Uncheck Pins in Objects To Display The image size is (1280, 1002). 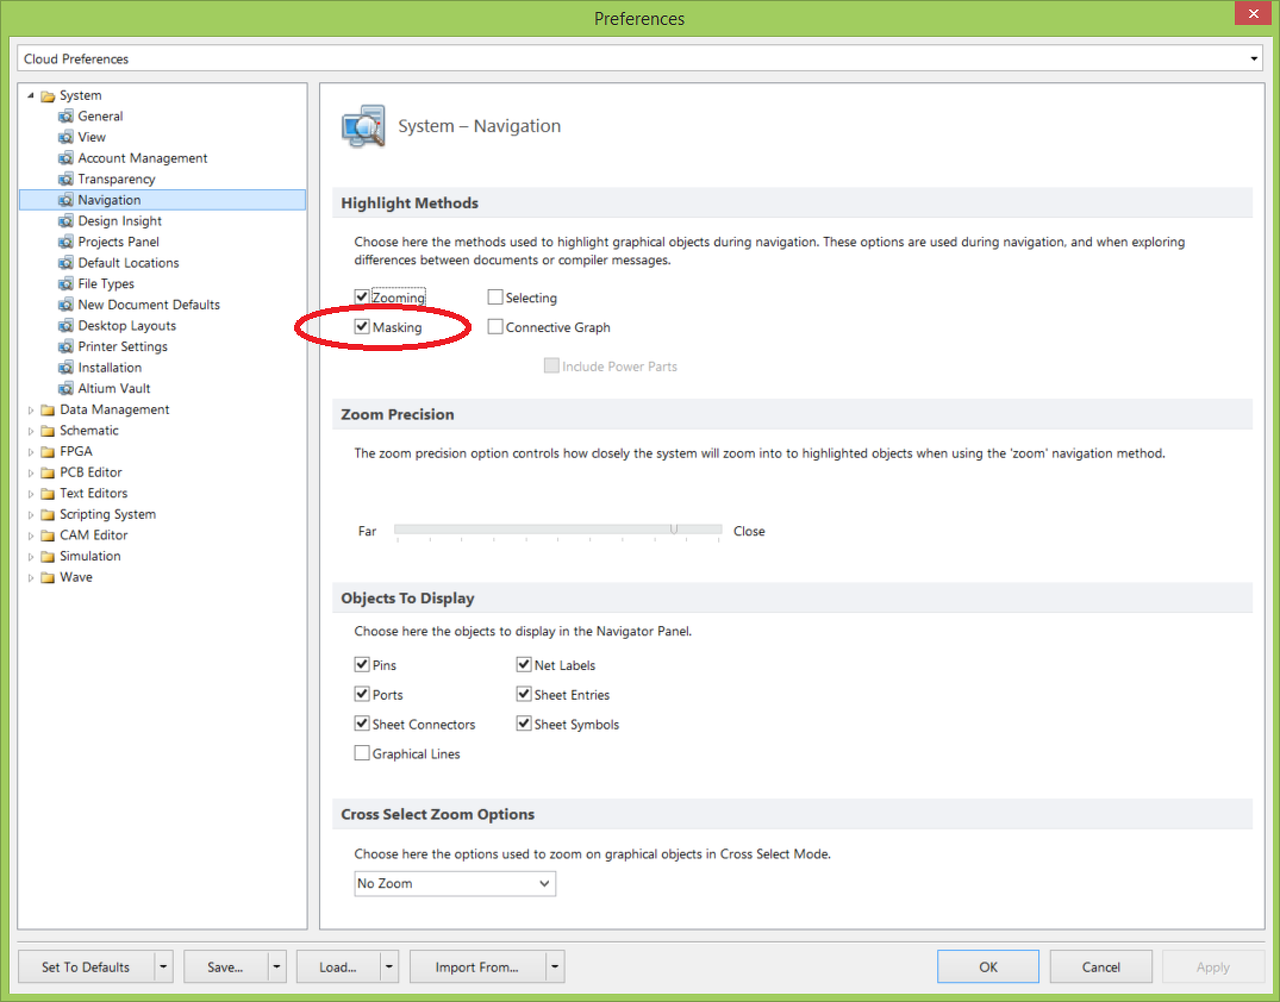[x=362, y=664]
